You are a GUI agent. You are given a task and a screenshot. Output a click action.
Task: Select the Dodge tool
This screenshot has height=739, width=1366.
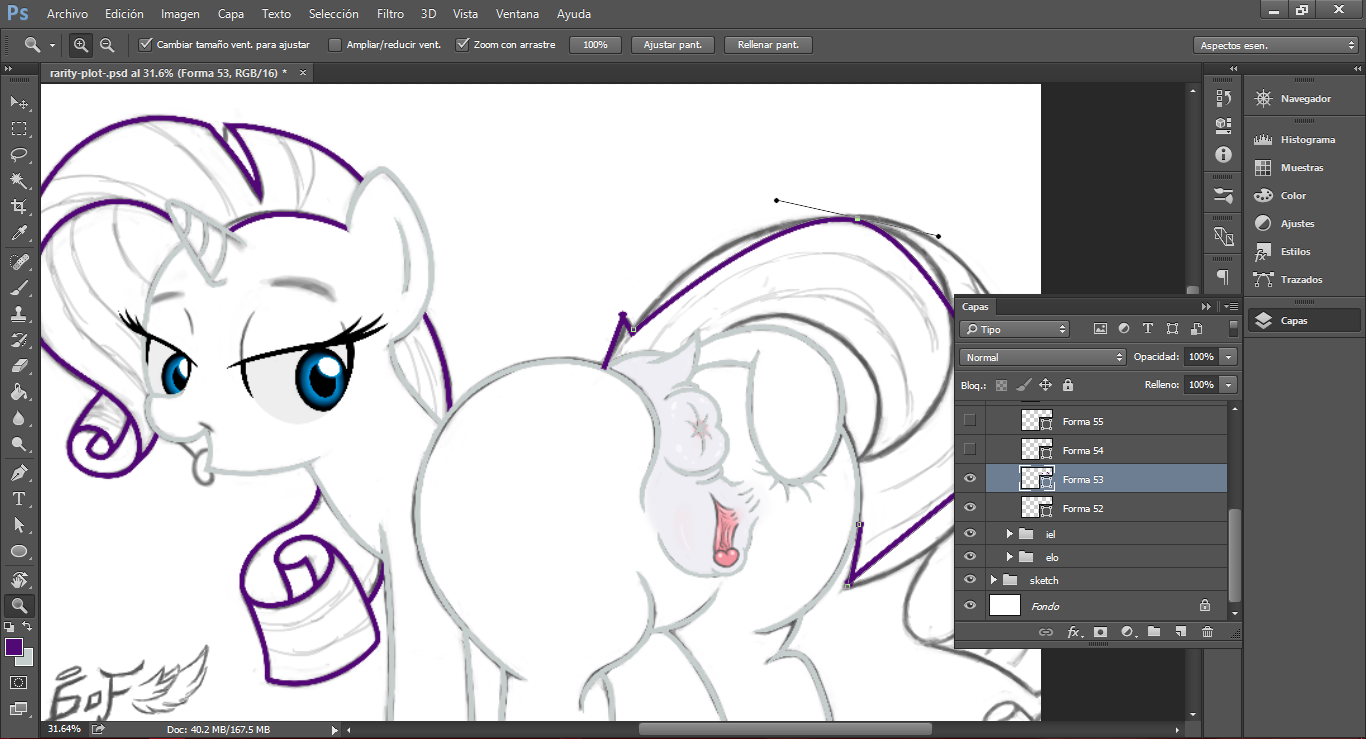click(19, 444)
